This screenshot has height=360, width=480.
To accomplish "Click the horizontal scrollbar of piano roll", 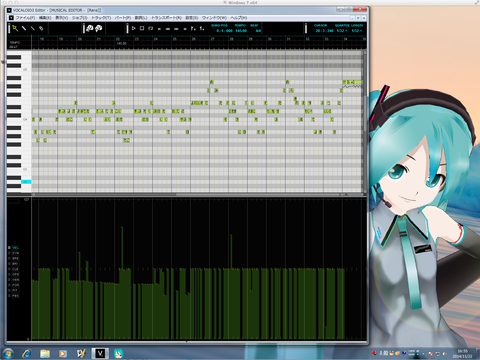I will [x=187, y=194].
